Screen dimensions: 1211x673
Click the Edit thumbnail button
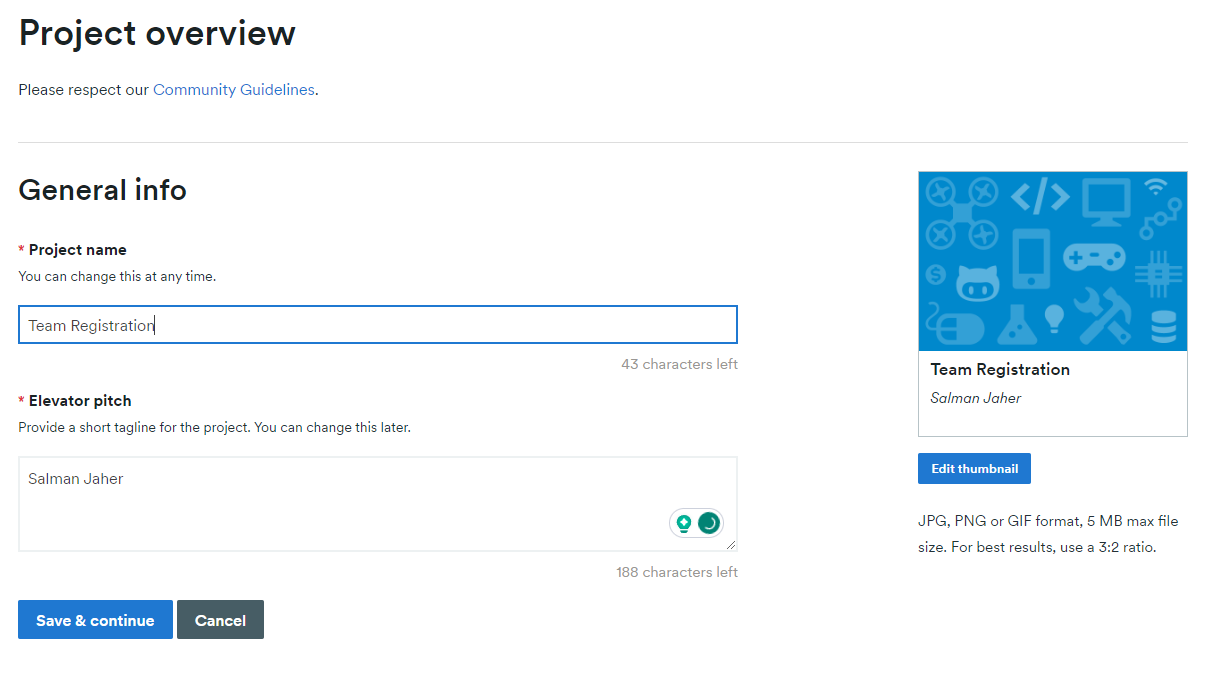tap(973, 468)
